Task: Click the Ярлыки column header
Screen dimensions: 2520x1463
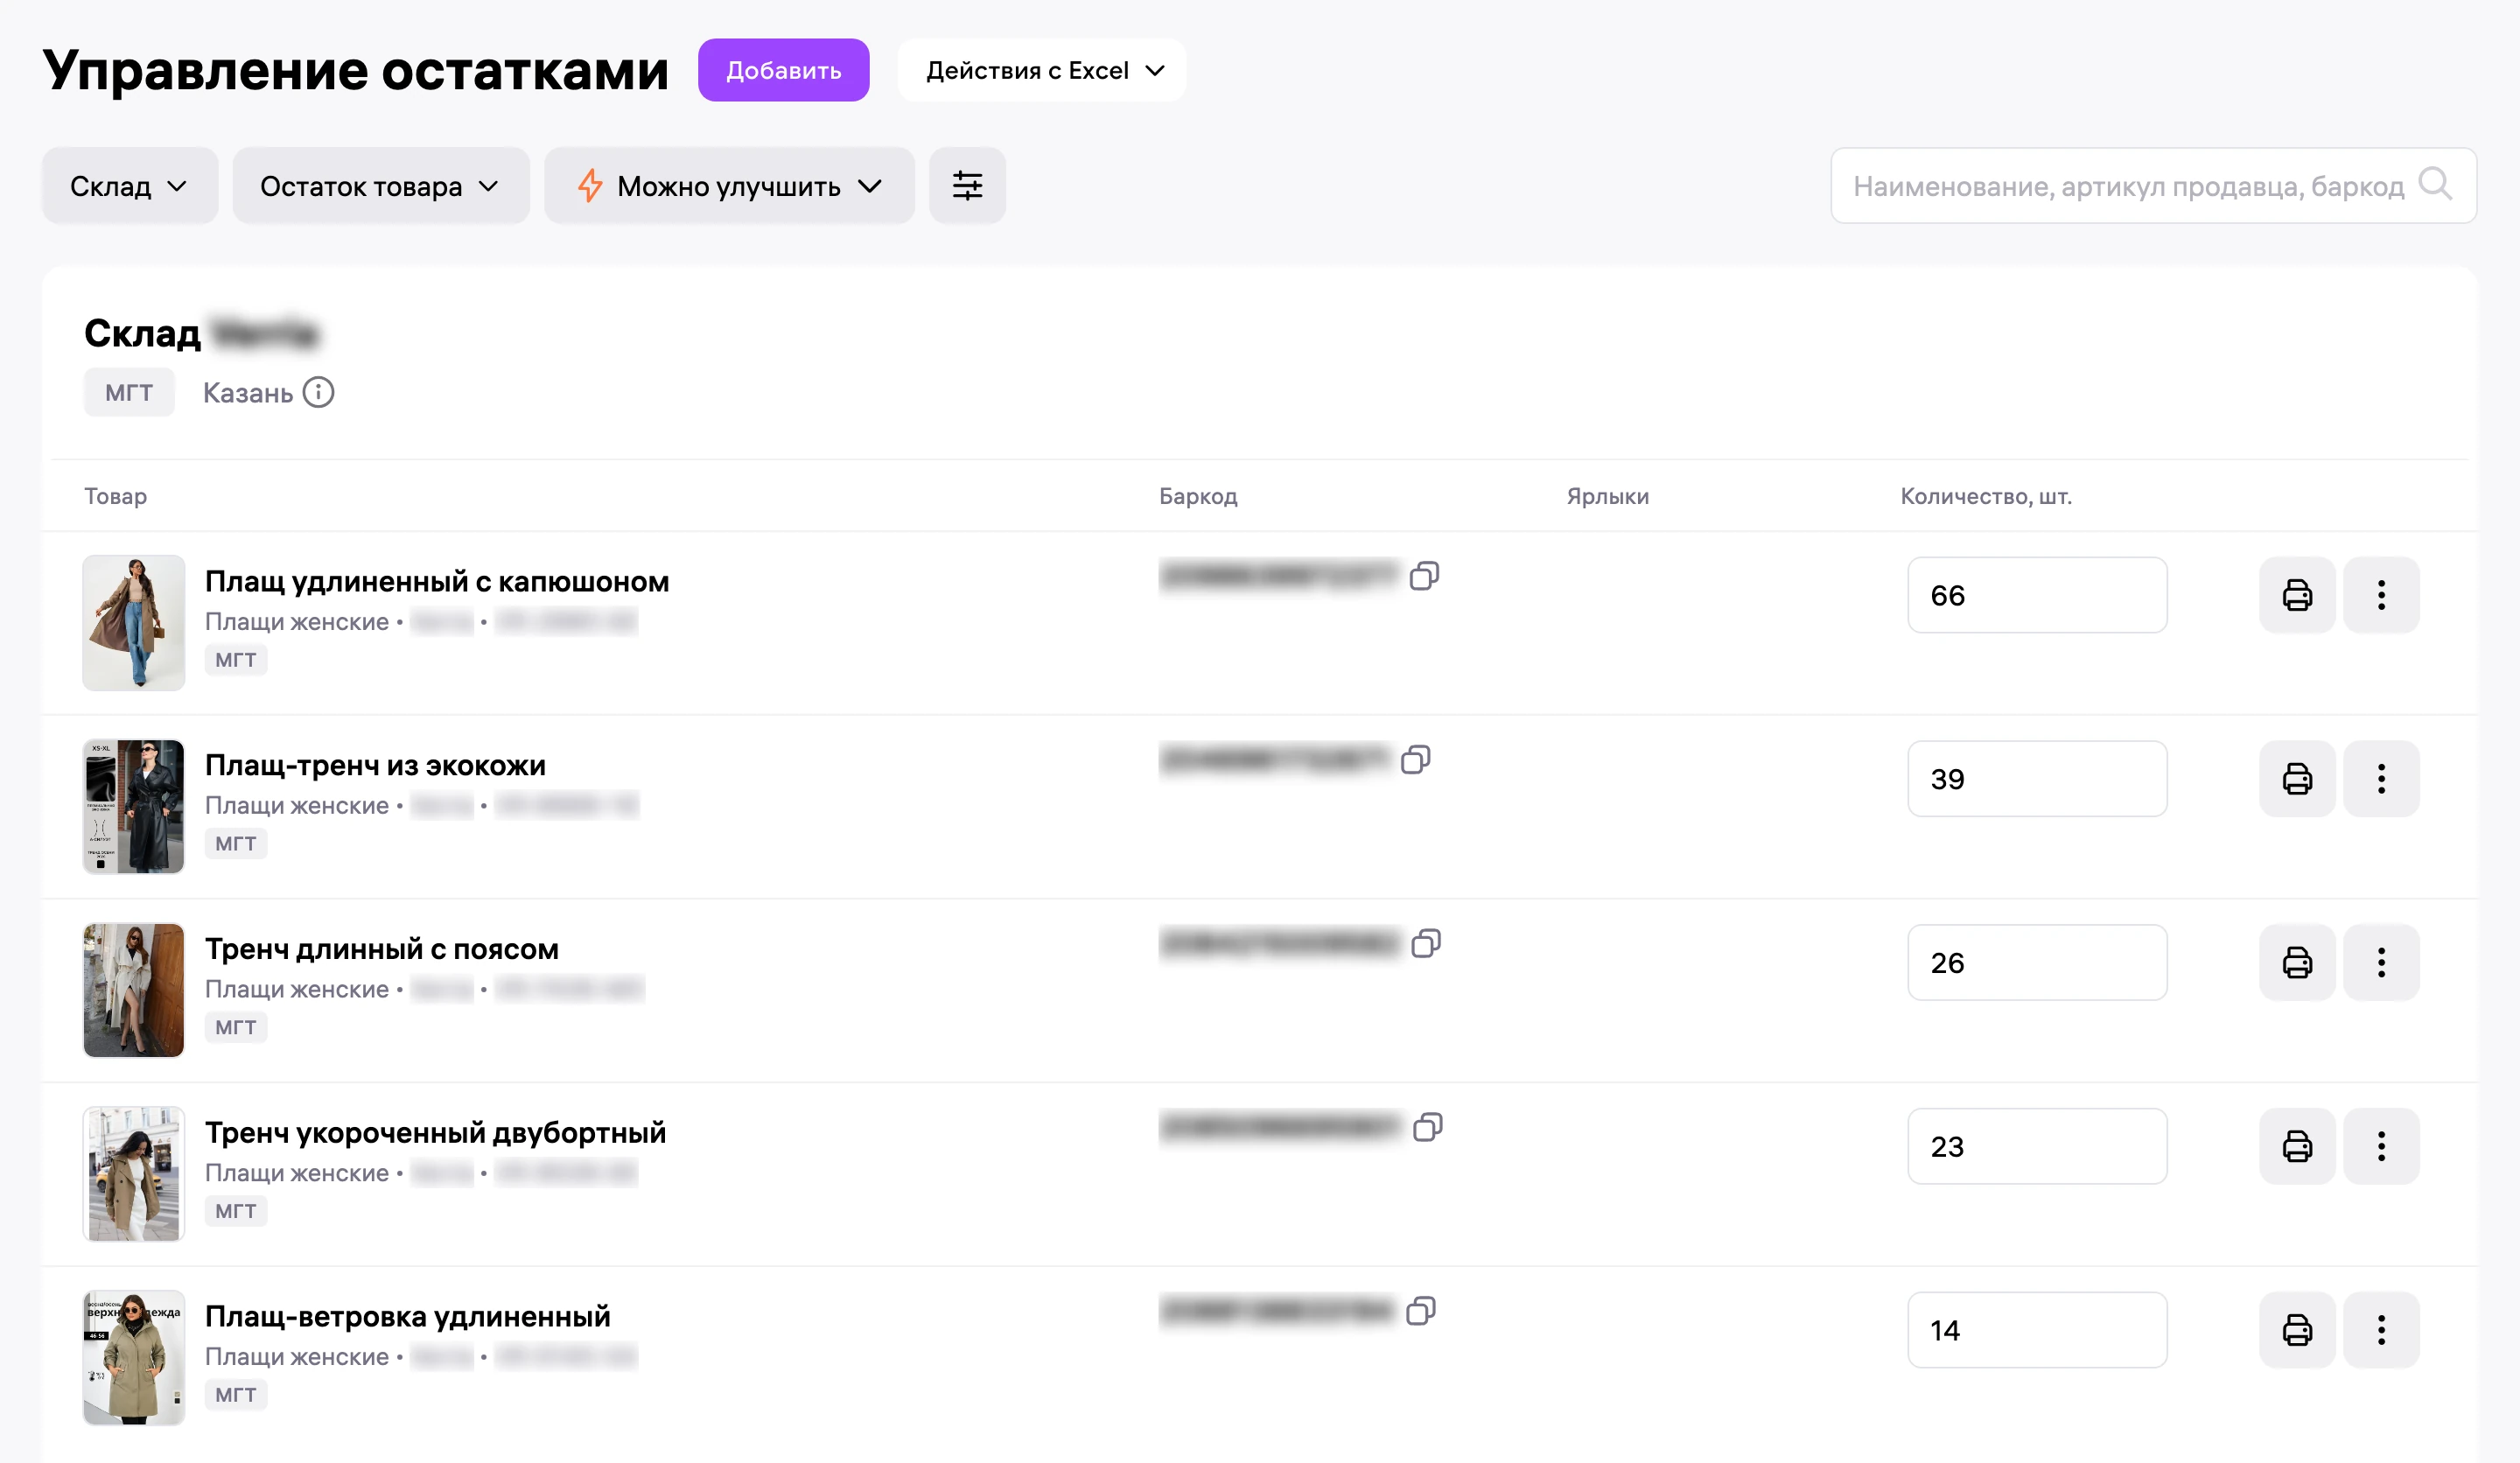Action: tap(1608, 496)
